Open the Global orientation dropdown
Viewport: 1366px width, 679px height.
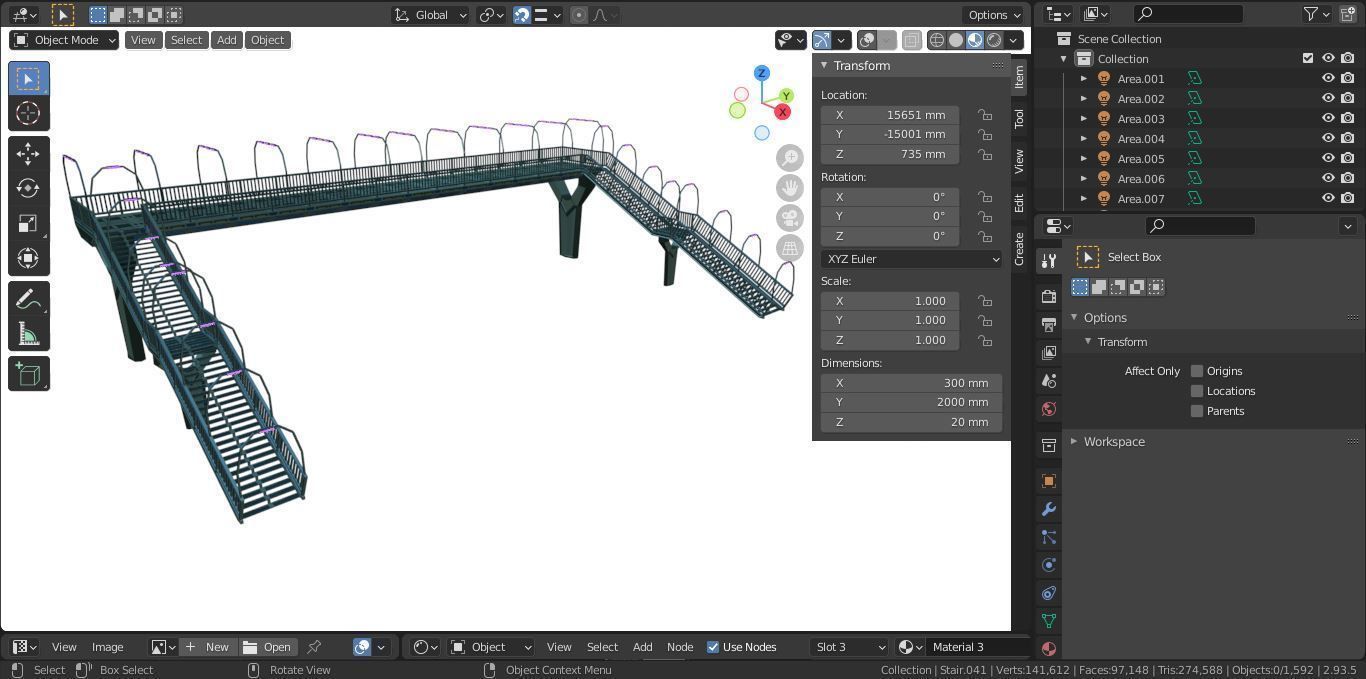click(x=430, y=15)
